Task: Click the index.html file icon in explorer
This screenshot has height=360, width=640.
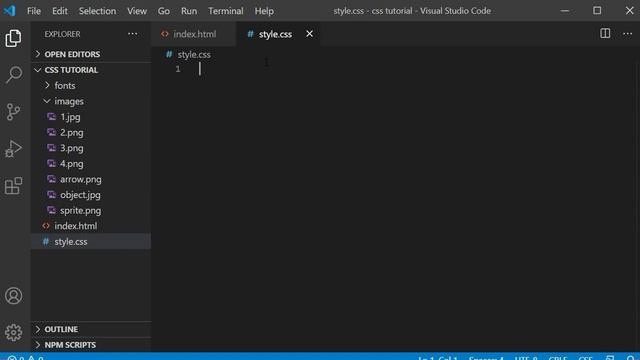Action: tap(46, 226)
